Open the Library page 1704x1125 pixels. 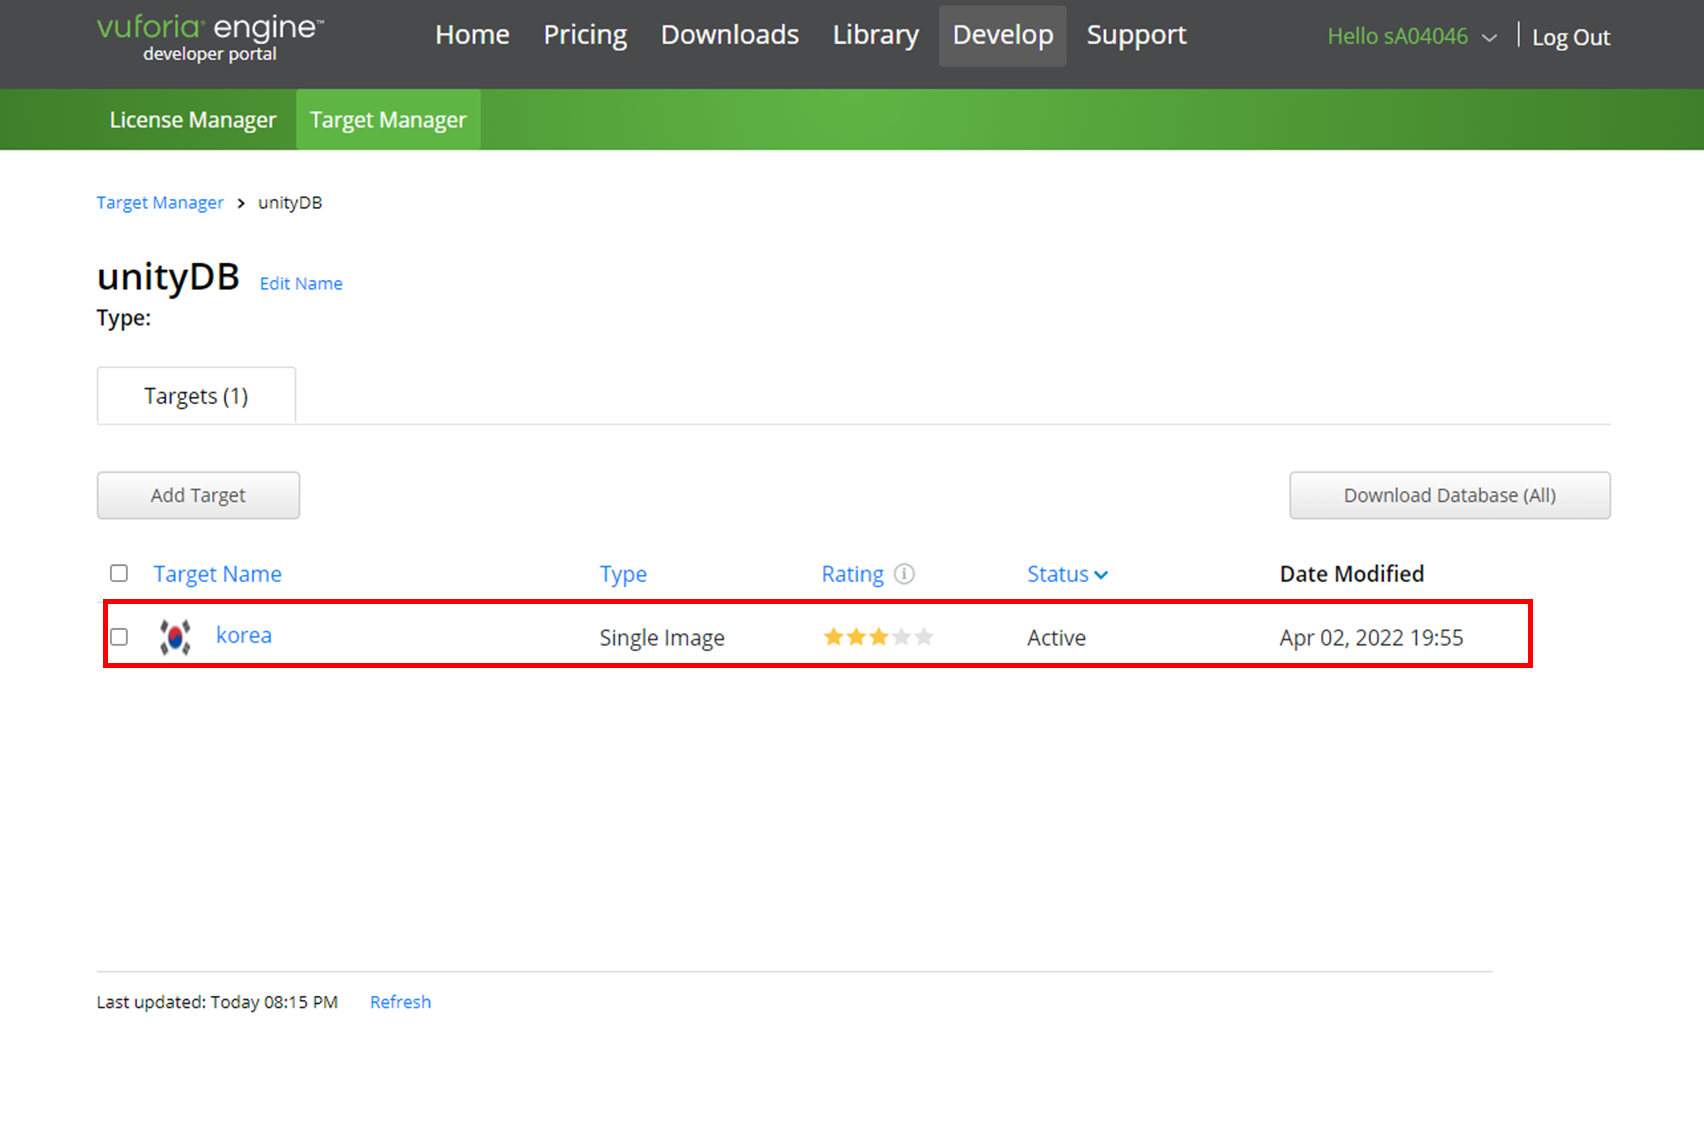(876, 35)
